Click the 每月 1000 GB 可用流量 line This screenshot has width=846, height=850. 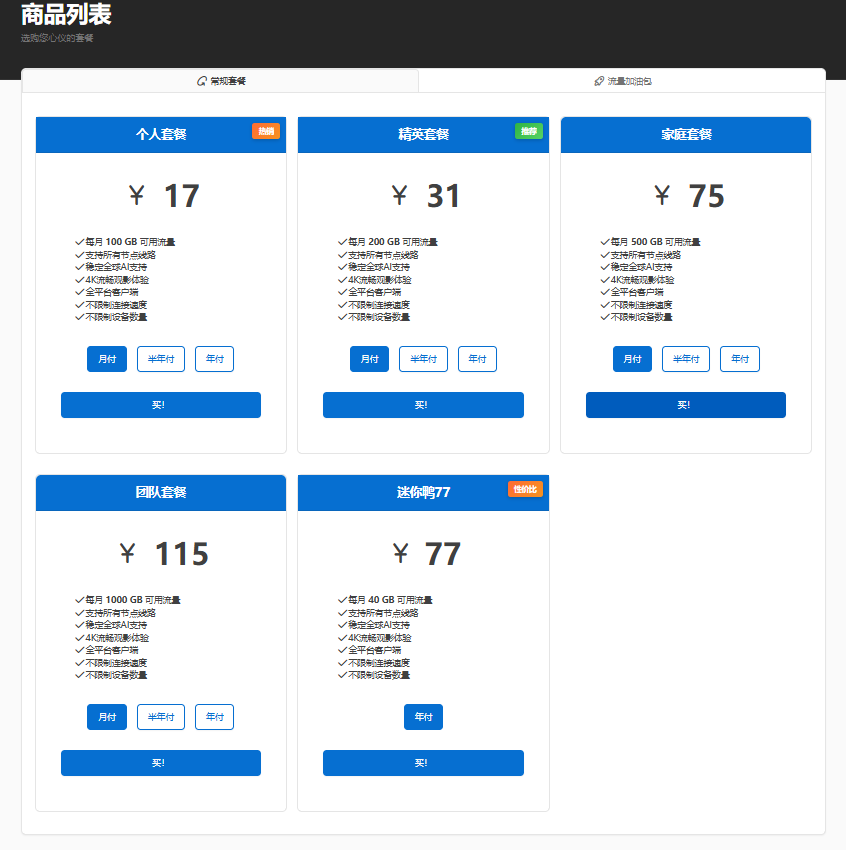click(128, 600)
